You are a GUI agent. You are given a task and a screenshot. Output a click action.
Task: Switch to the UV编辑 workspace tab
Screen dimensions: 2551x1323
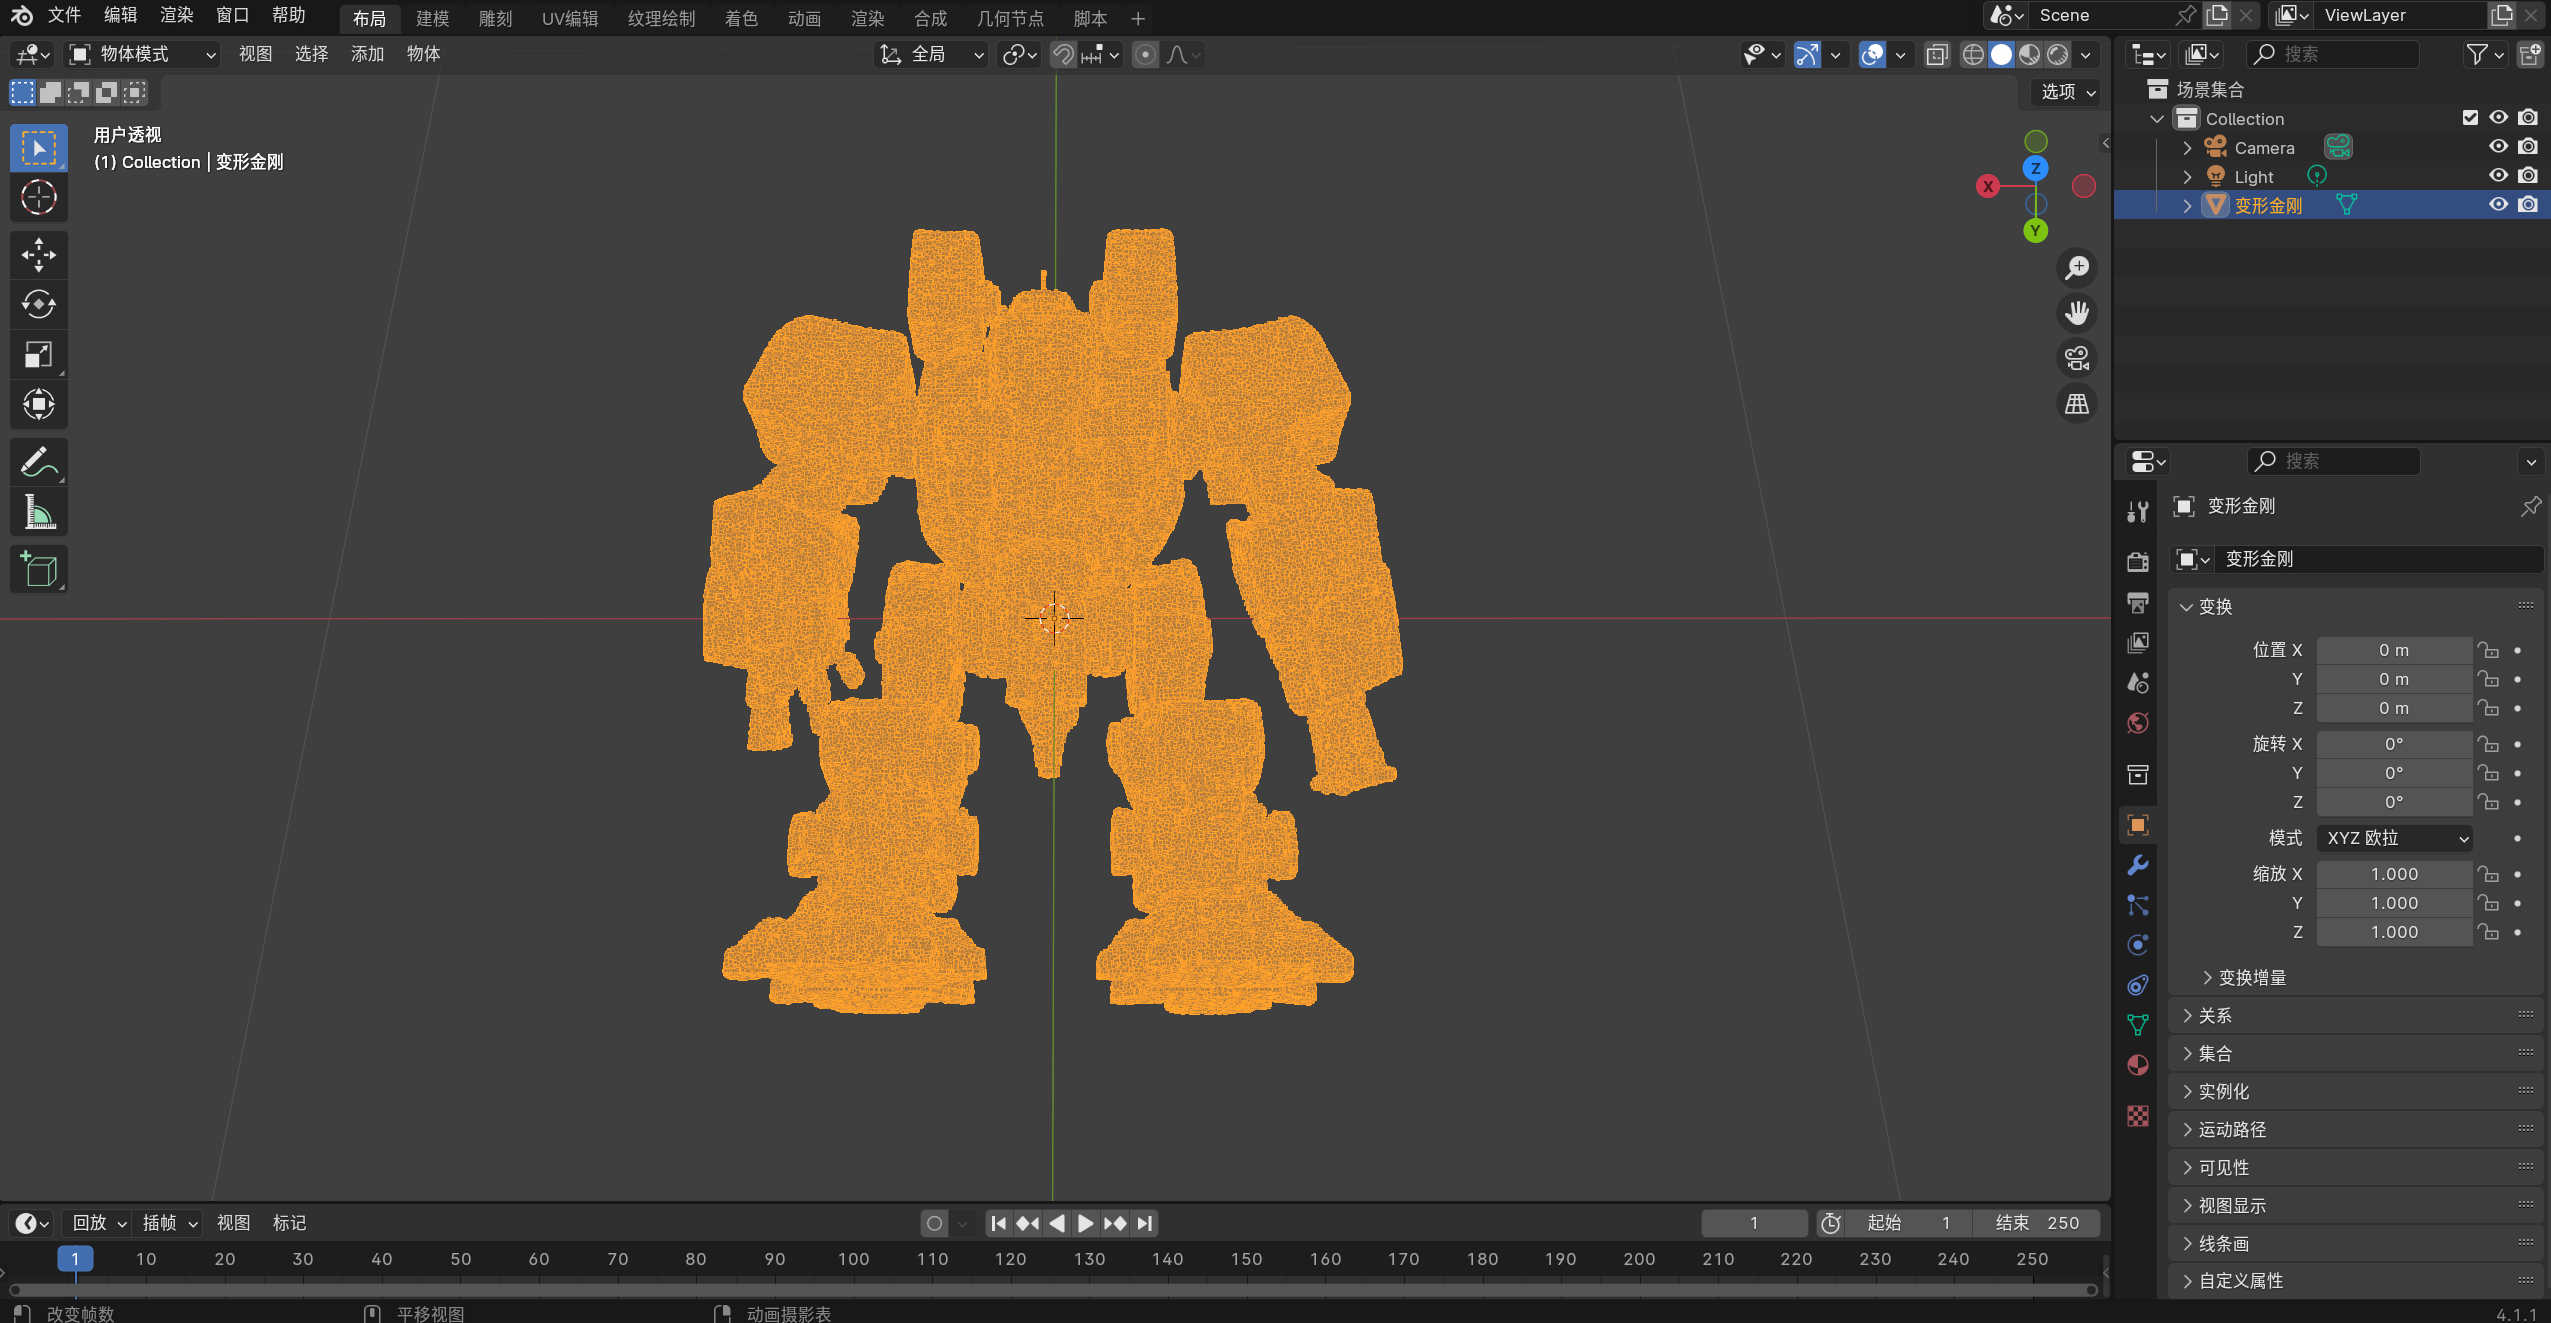pyautogui.click(x=569, y=18)
